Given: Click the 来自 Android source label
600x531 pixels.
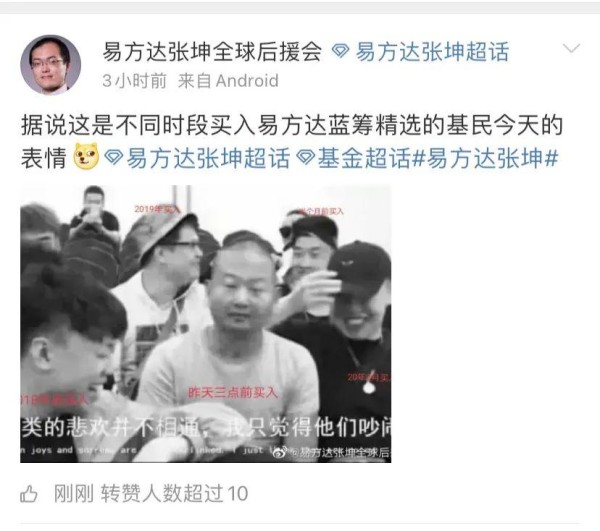Looking at the screenshot, I should 228,81.
